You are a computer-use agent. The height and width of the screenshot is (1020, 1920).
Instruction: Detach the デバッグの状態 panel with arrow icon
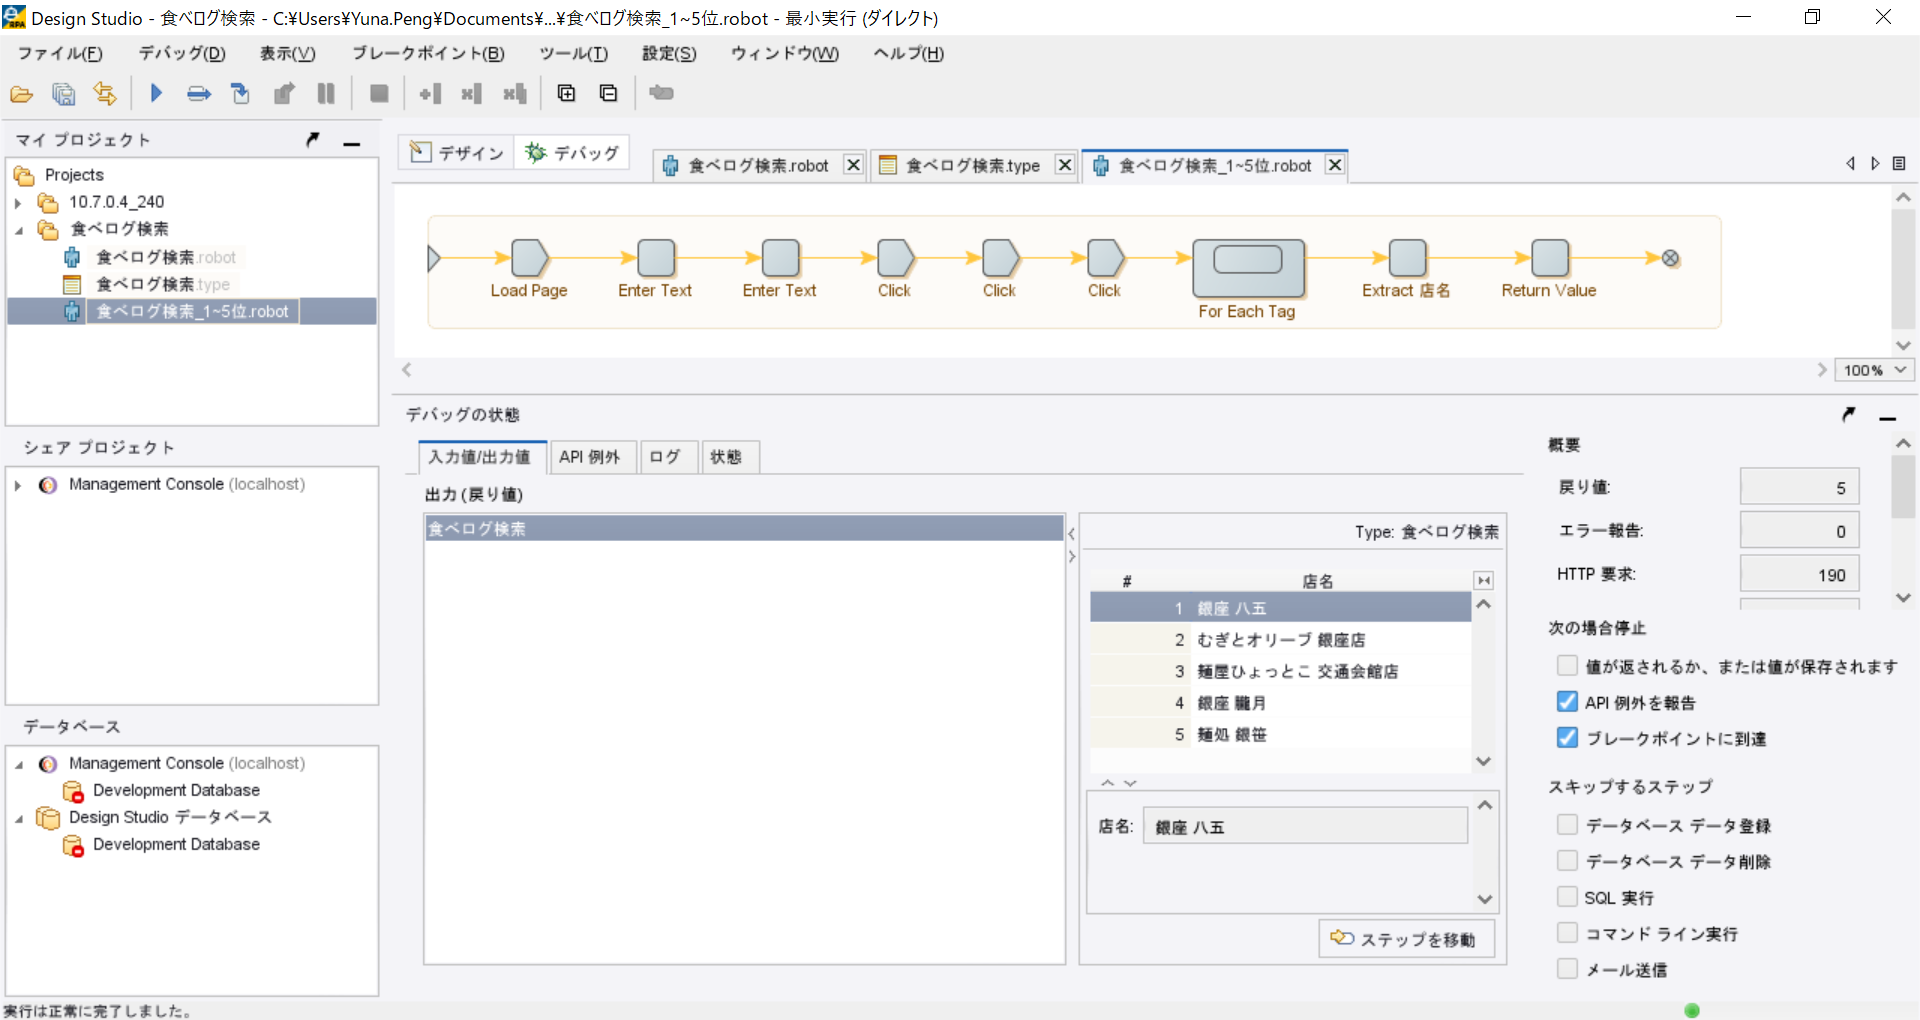(1849, 414)
